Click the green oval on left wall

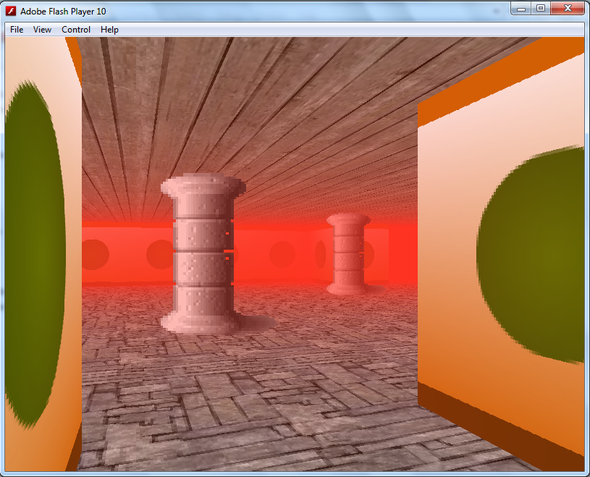coord(35,254)
